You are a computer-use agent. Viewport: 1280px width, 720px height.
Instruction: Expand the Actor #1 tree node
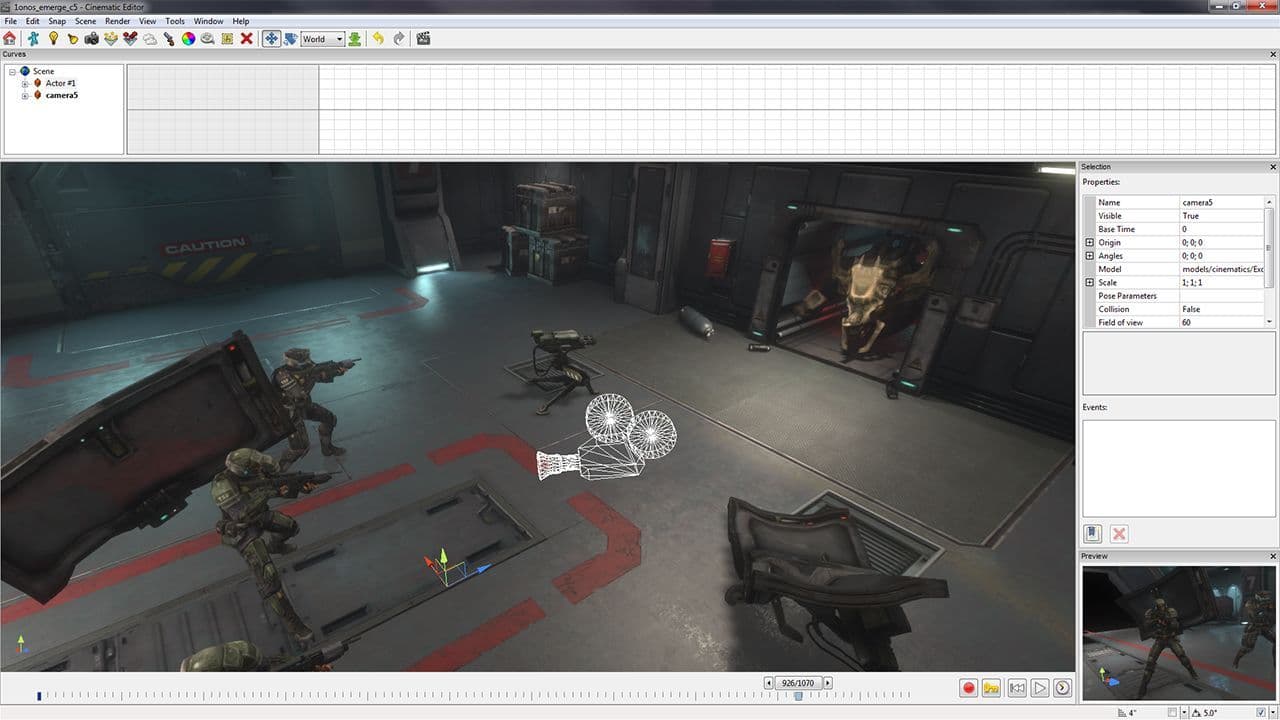click(25, 84)
